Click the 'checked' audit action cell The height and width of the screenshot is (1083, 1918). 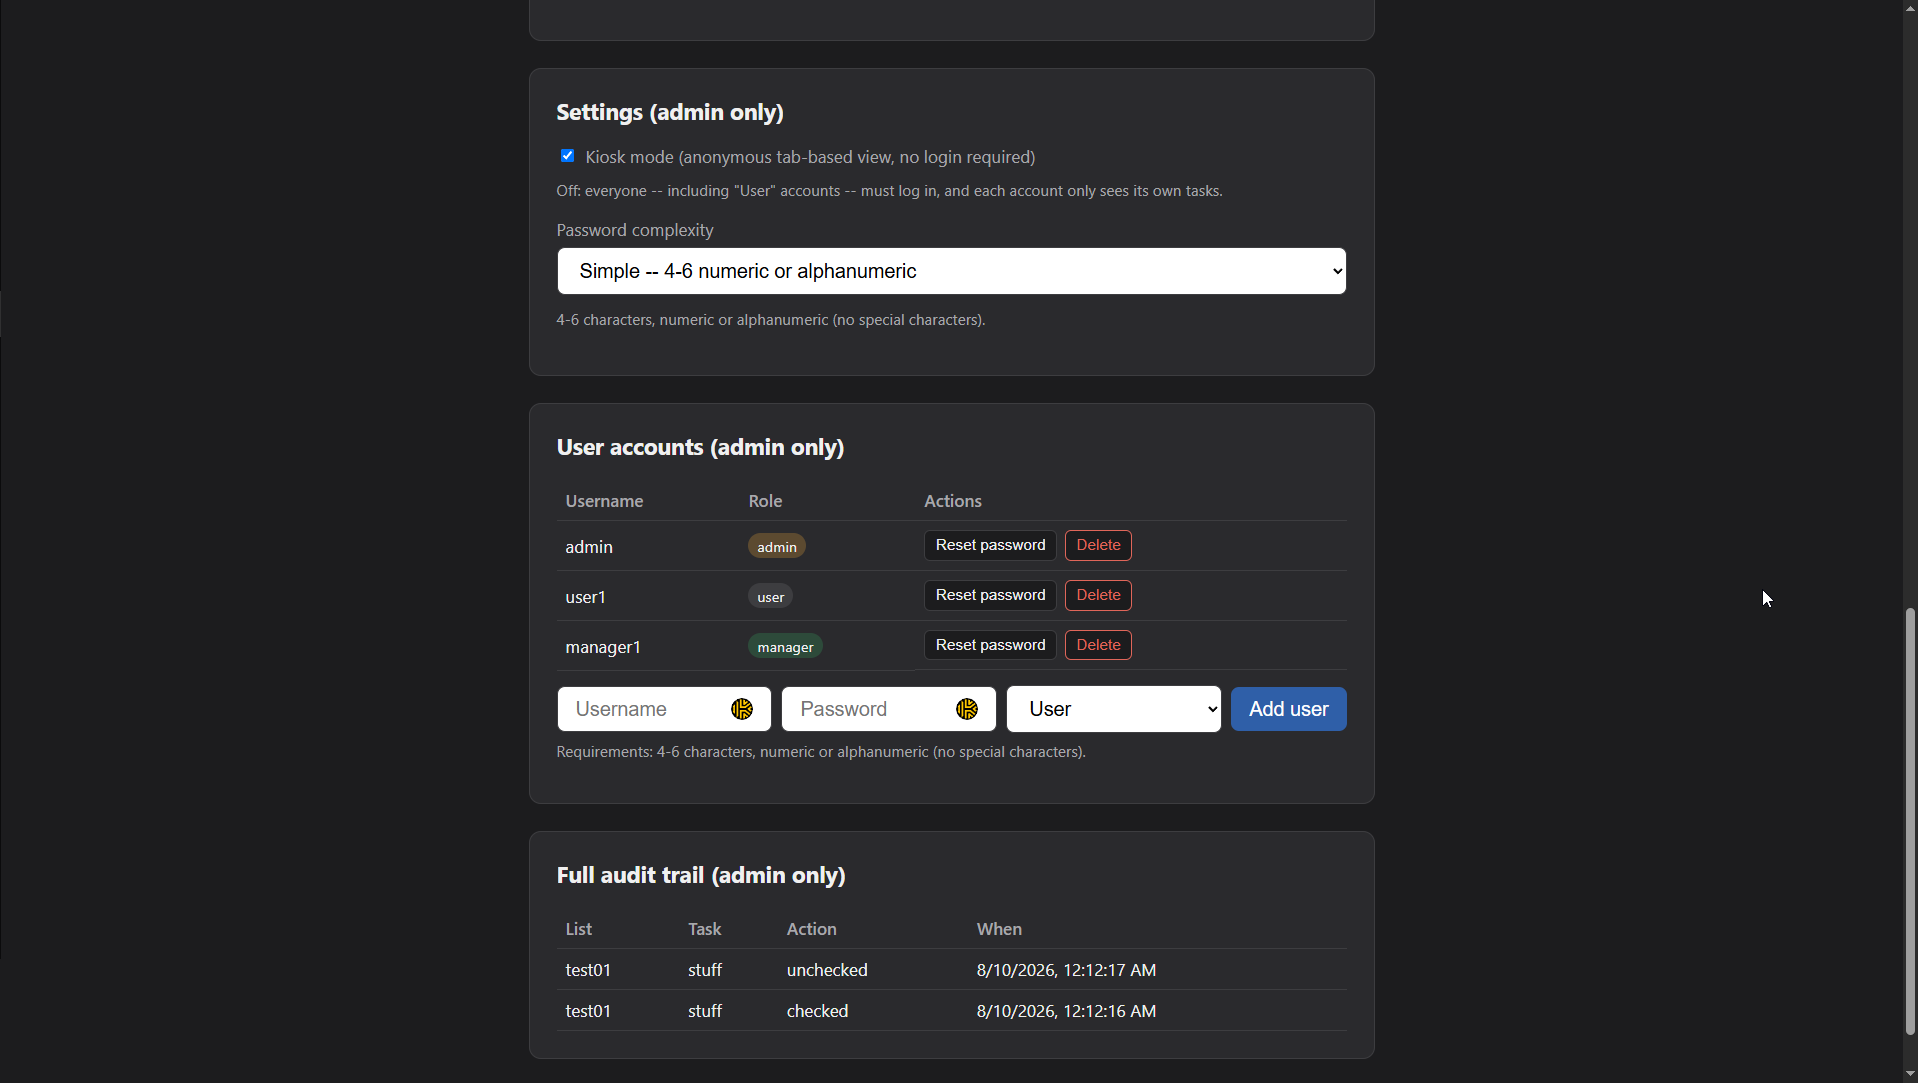pos(817,1011)
